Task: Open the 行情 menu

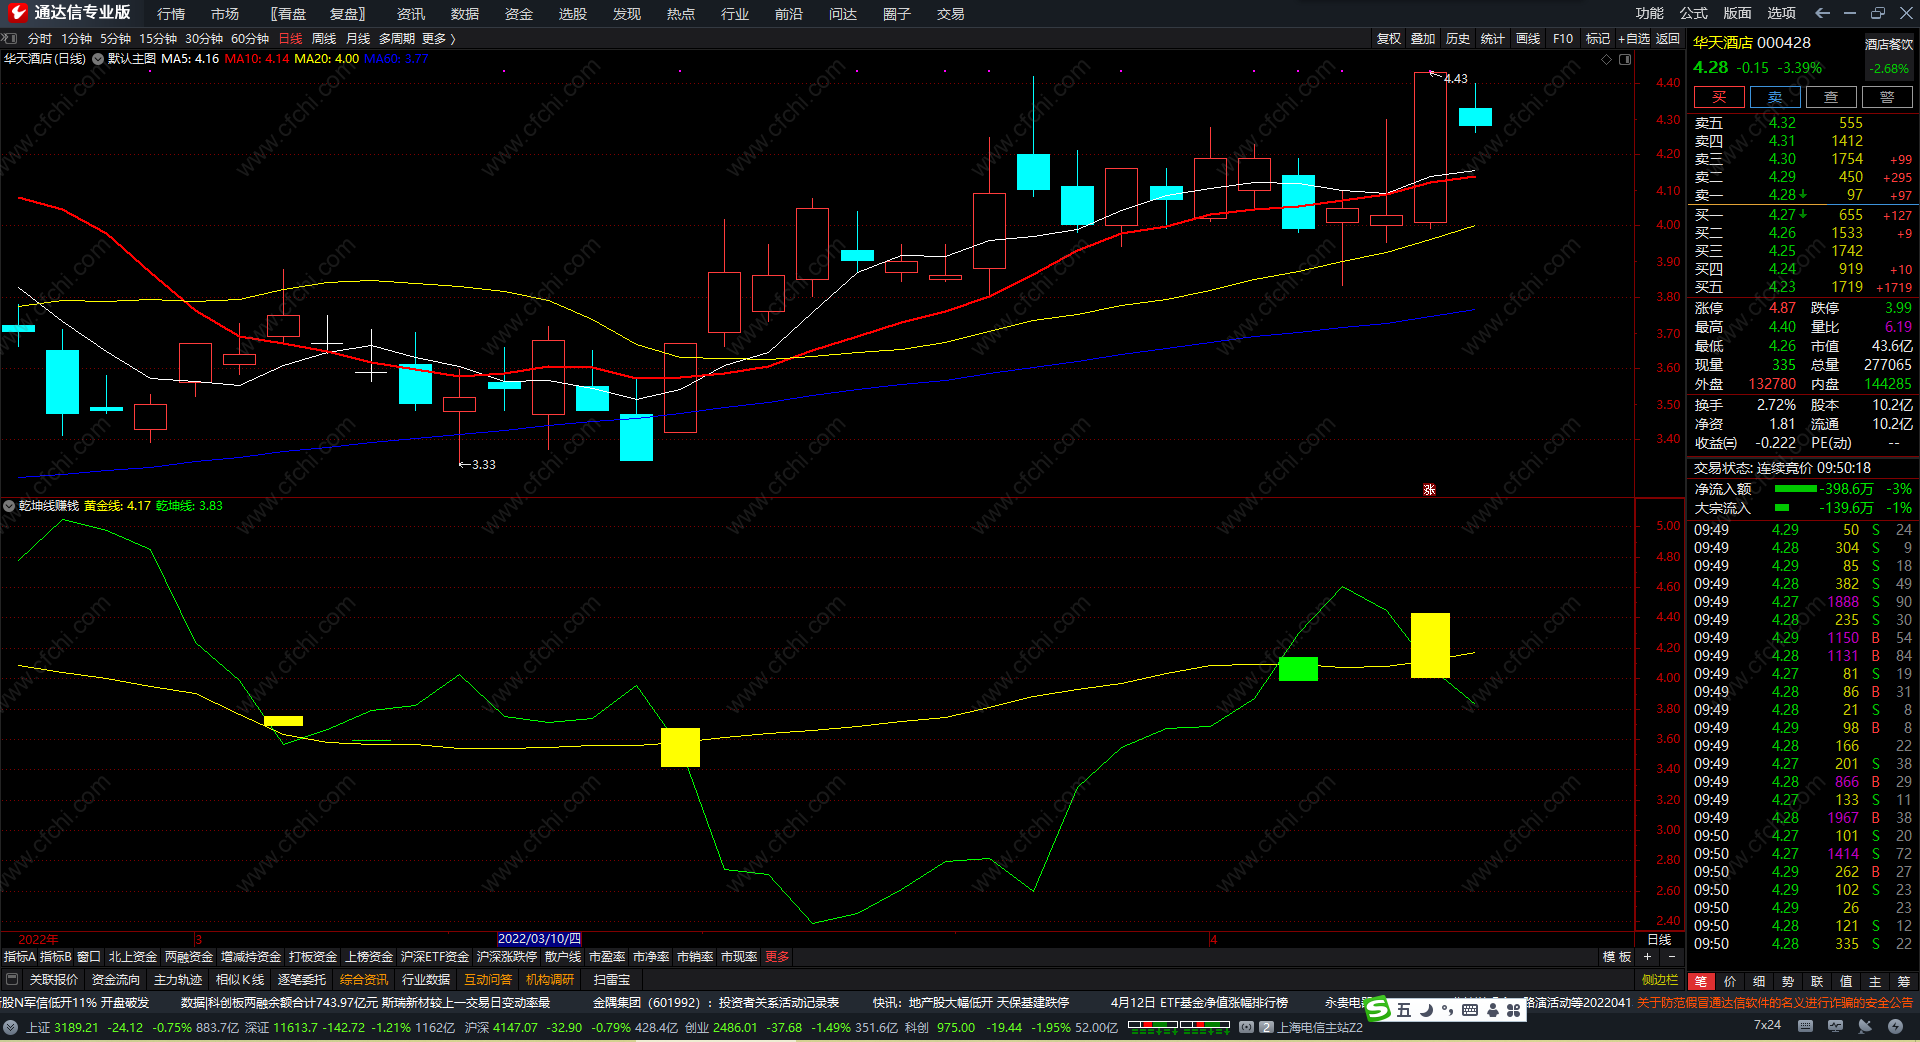Action: (x=171, y=13)
